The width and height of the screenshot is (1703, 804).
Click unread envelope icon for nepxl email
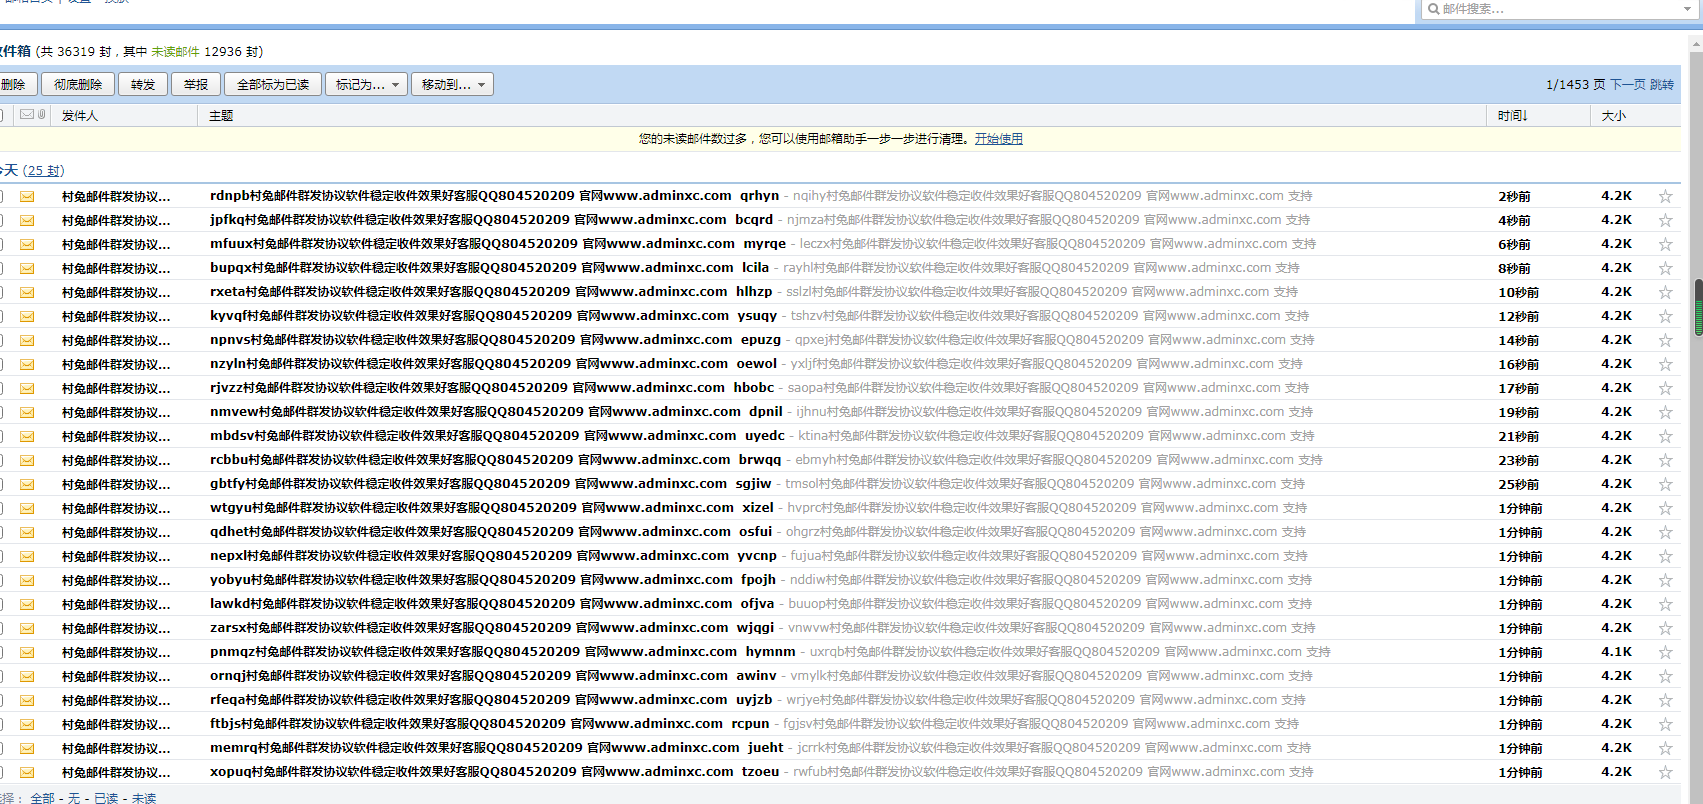click(27, 556)
